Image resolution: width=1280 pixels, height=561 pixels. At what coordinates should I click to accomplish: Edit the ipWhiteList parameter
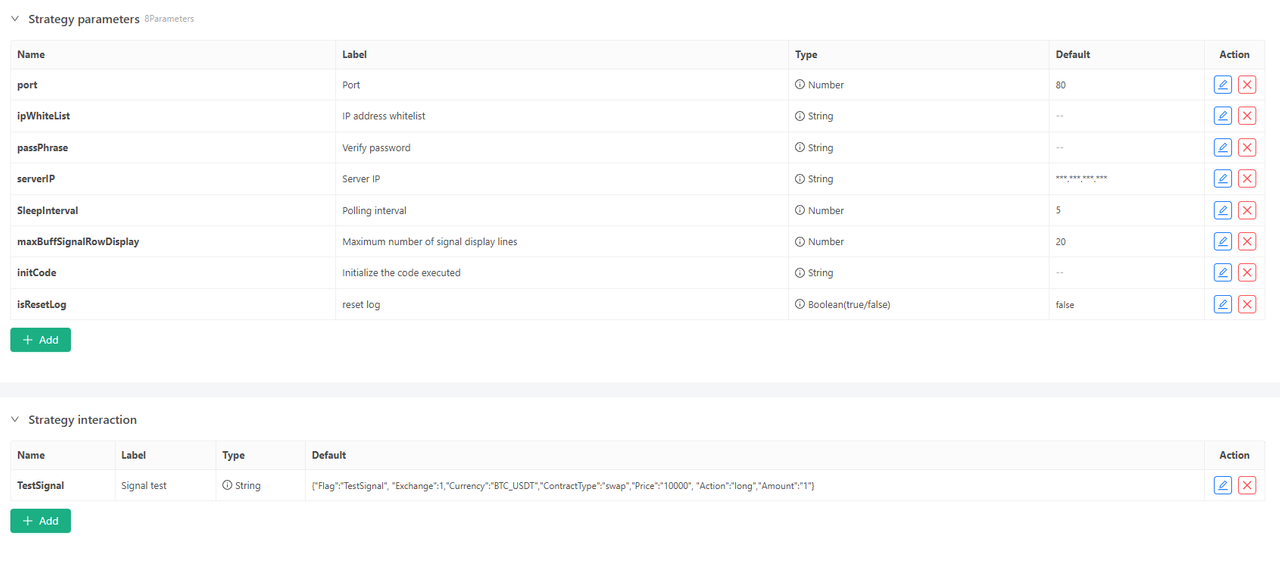pos(1222,116)
